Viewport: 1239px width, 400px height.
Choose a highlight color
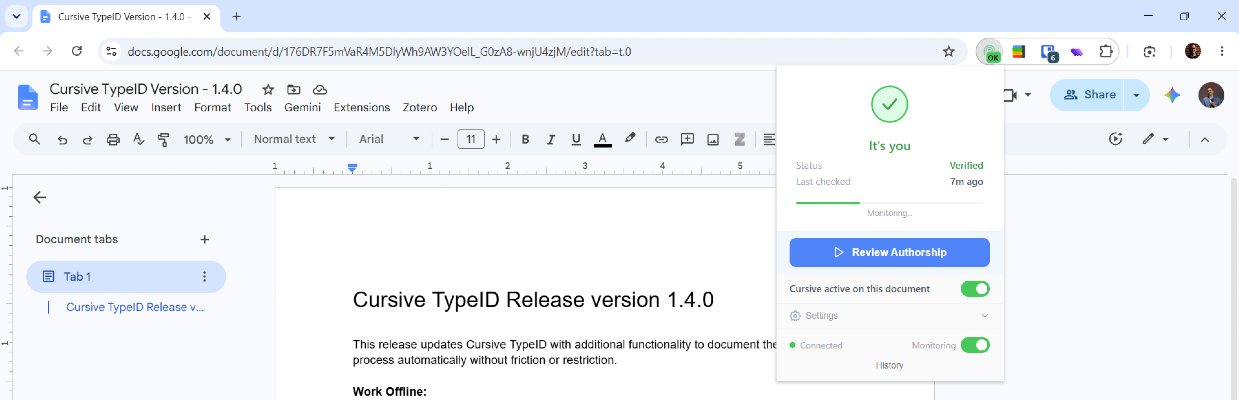coord(629,139)
